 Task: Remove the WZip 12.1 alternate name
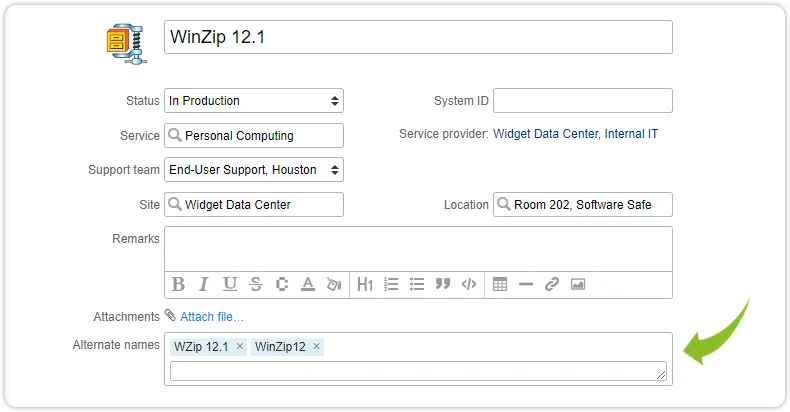point(240,346)
